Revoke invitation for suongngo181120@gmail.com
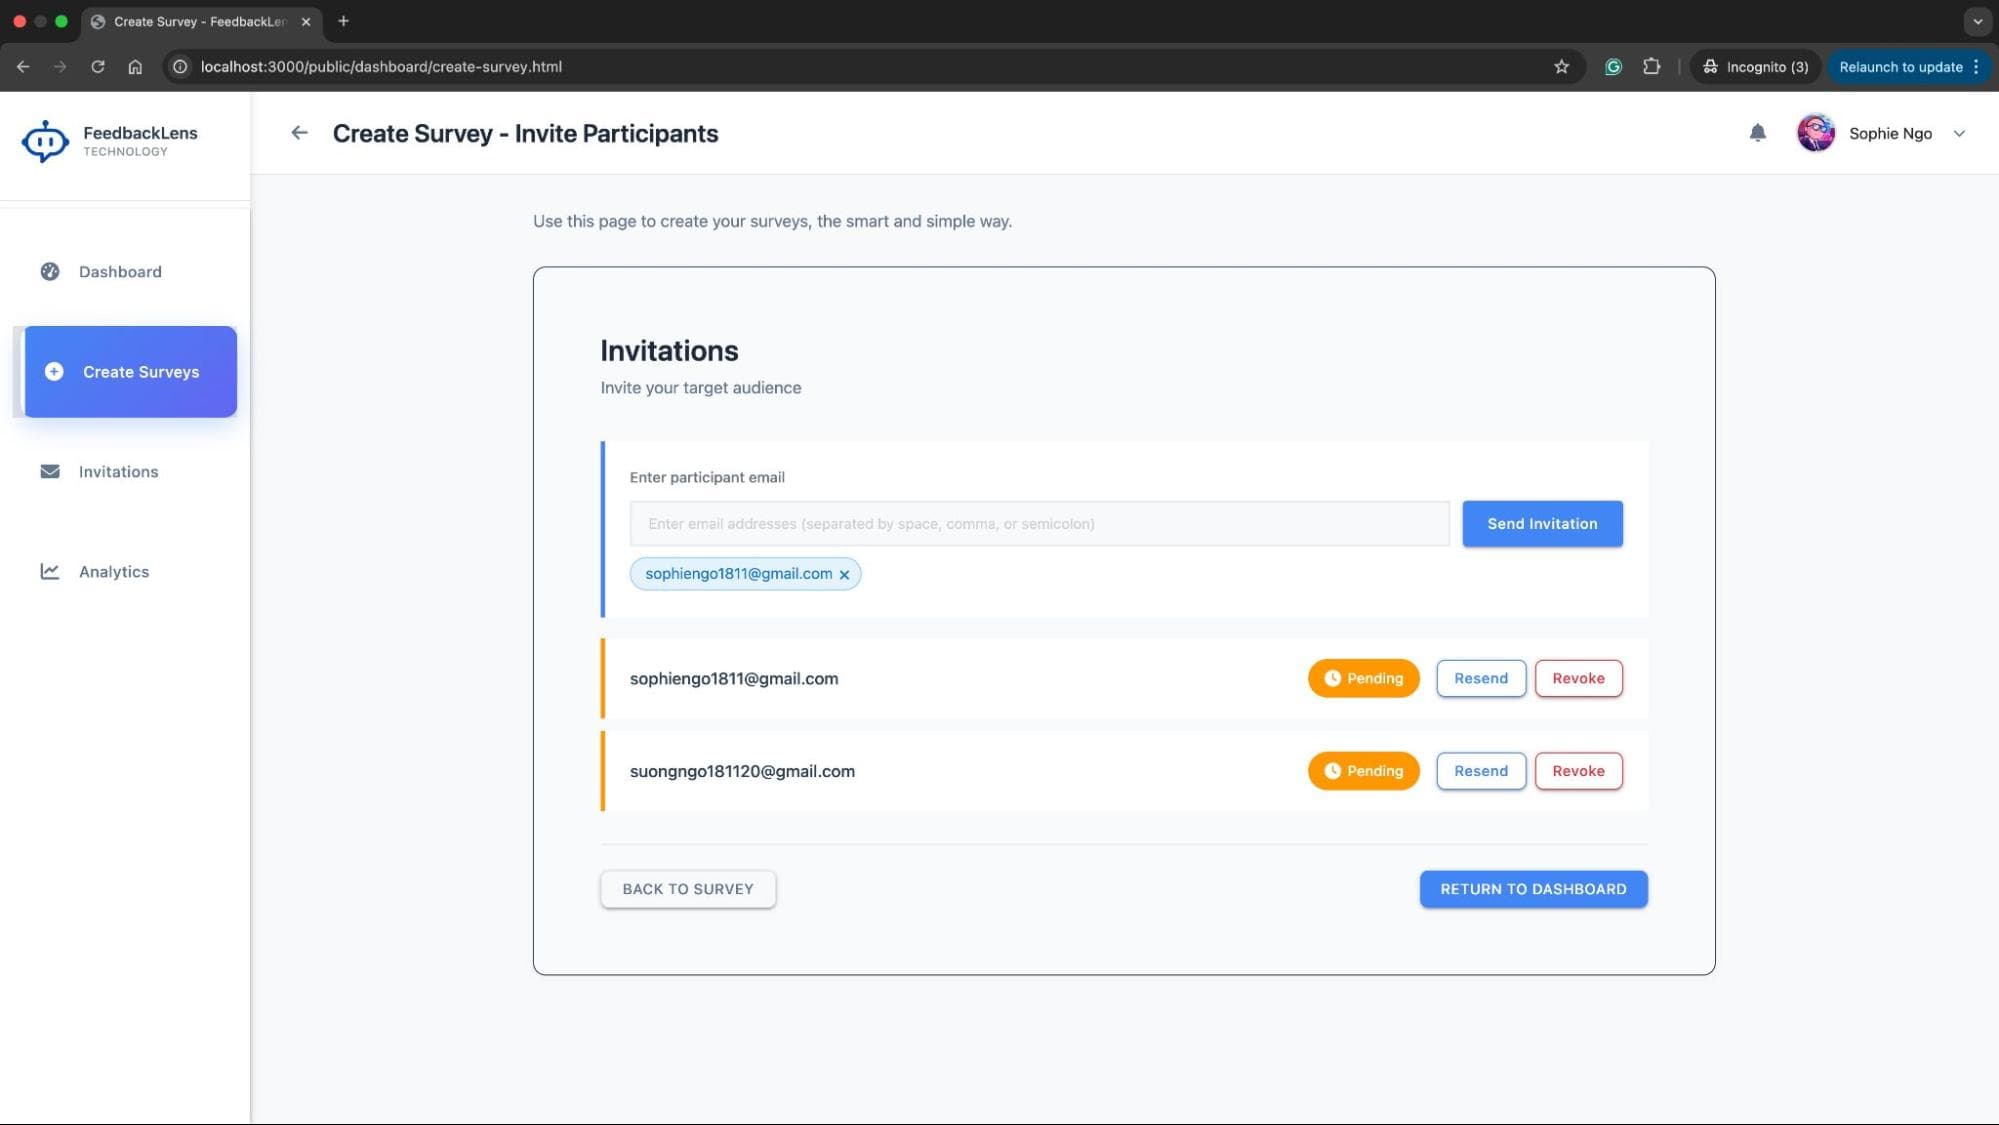Viewport: 1999px width, 1125px height. [1578, 771]
